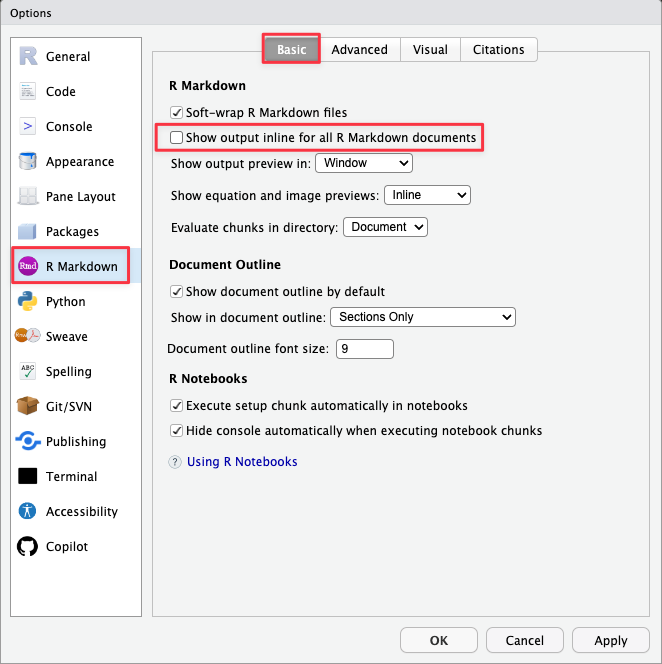Select Code label in sidebar
This screenshot has width=662, height=664.
click(x=61, y=91)
